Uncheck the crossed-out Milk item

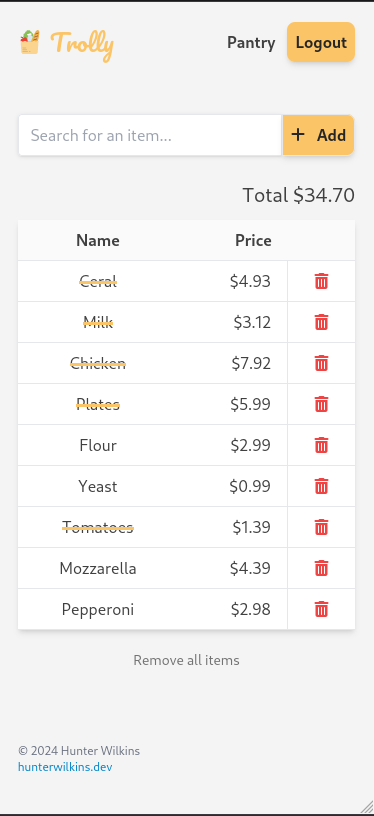98,323
